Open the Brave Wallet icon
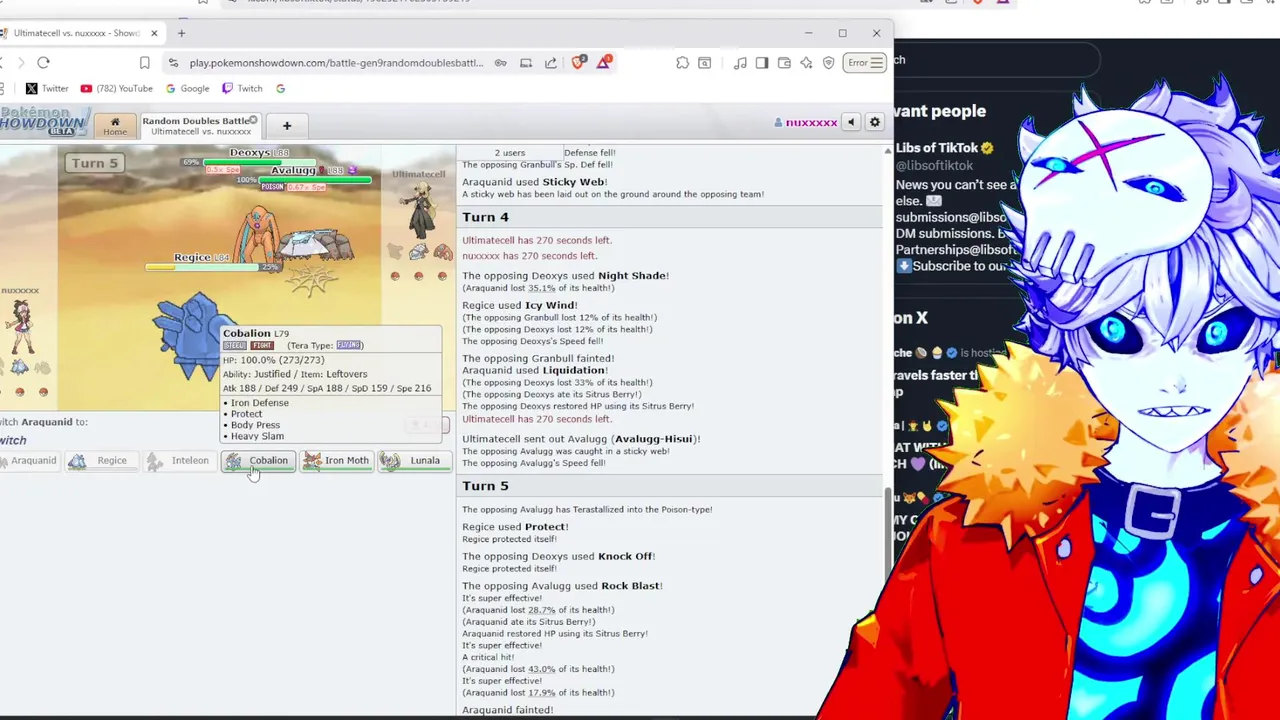This screenshot has width=1280, height=720. tap(784, 63)
